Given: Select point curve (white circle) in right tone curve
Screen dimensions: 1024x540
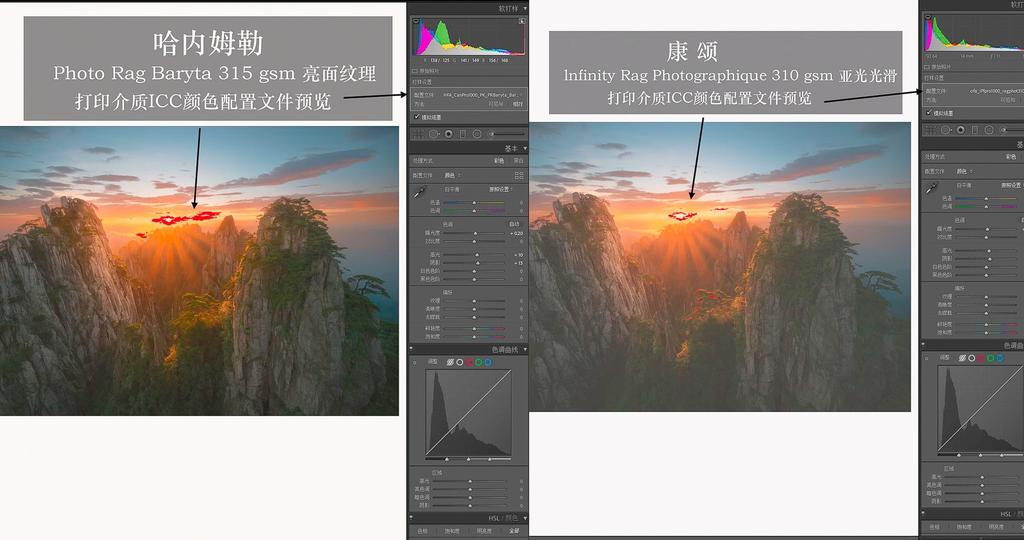Looking at the screenshot, I should (x=972, y=358).
